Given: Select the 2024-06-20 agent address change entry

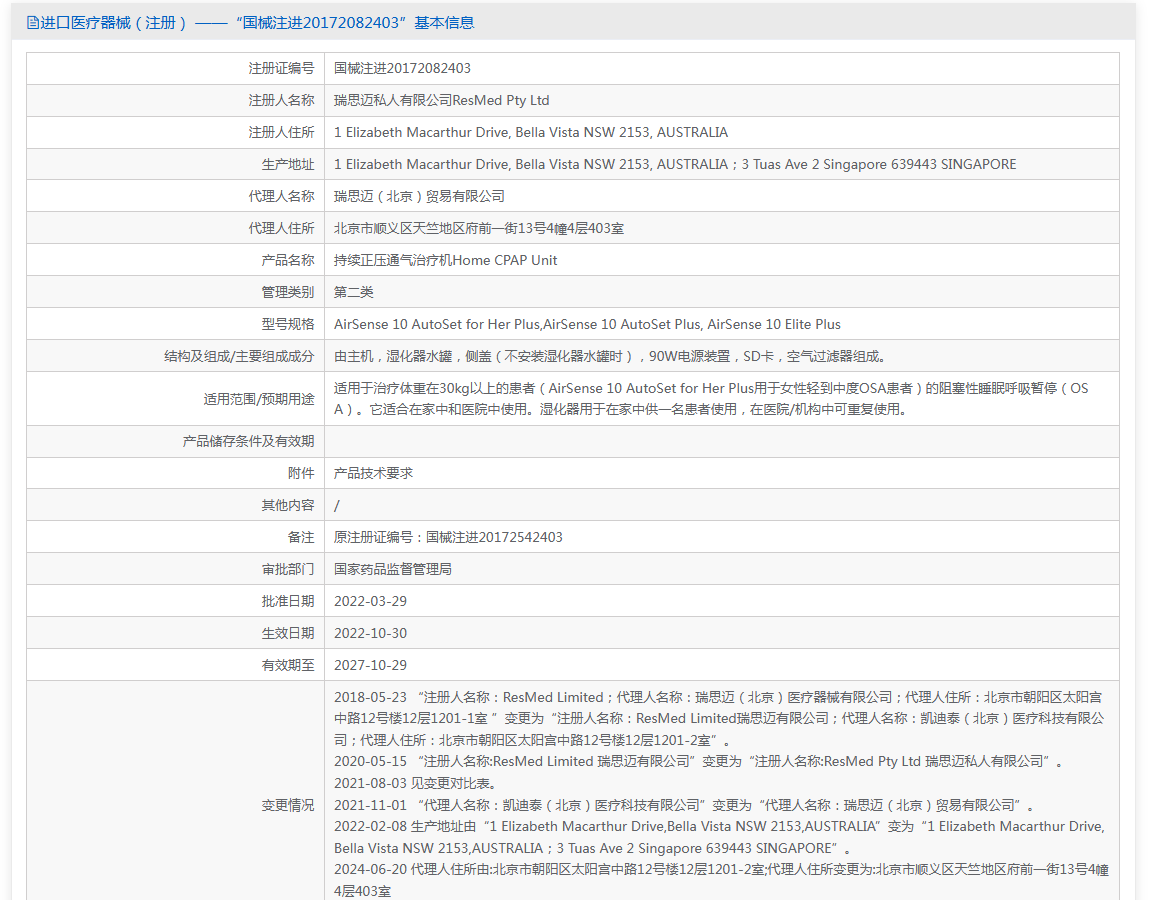Looking at the screenshot, I should pyautogui.click(x=721, y=880).
